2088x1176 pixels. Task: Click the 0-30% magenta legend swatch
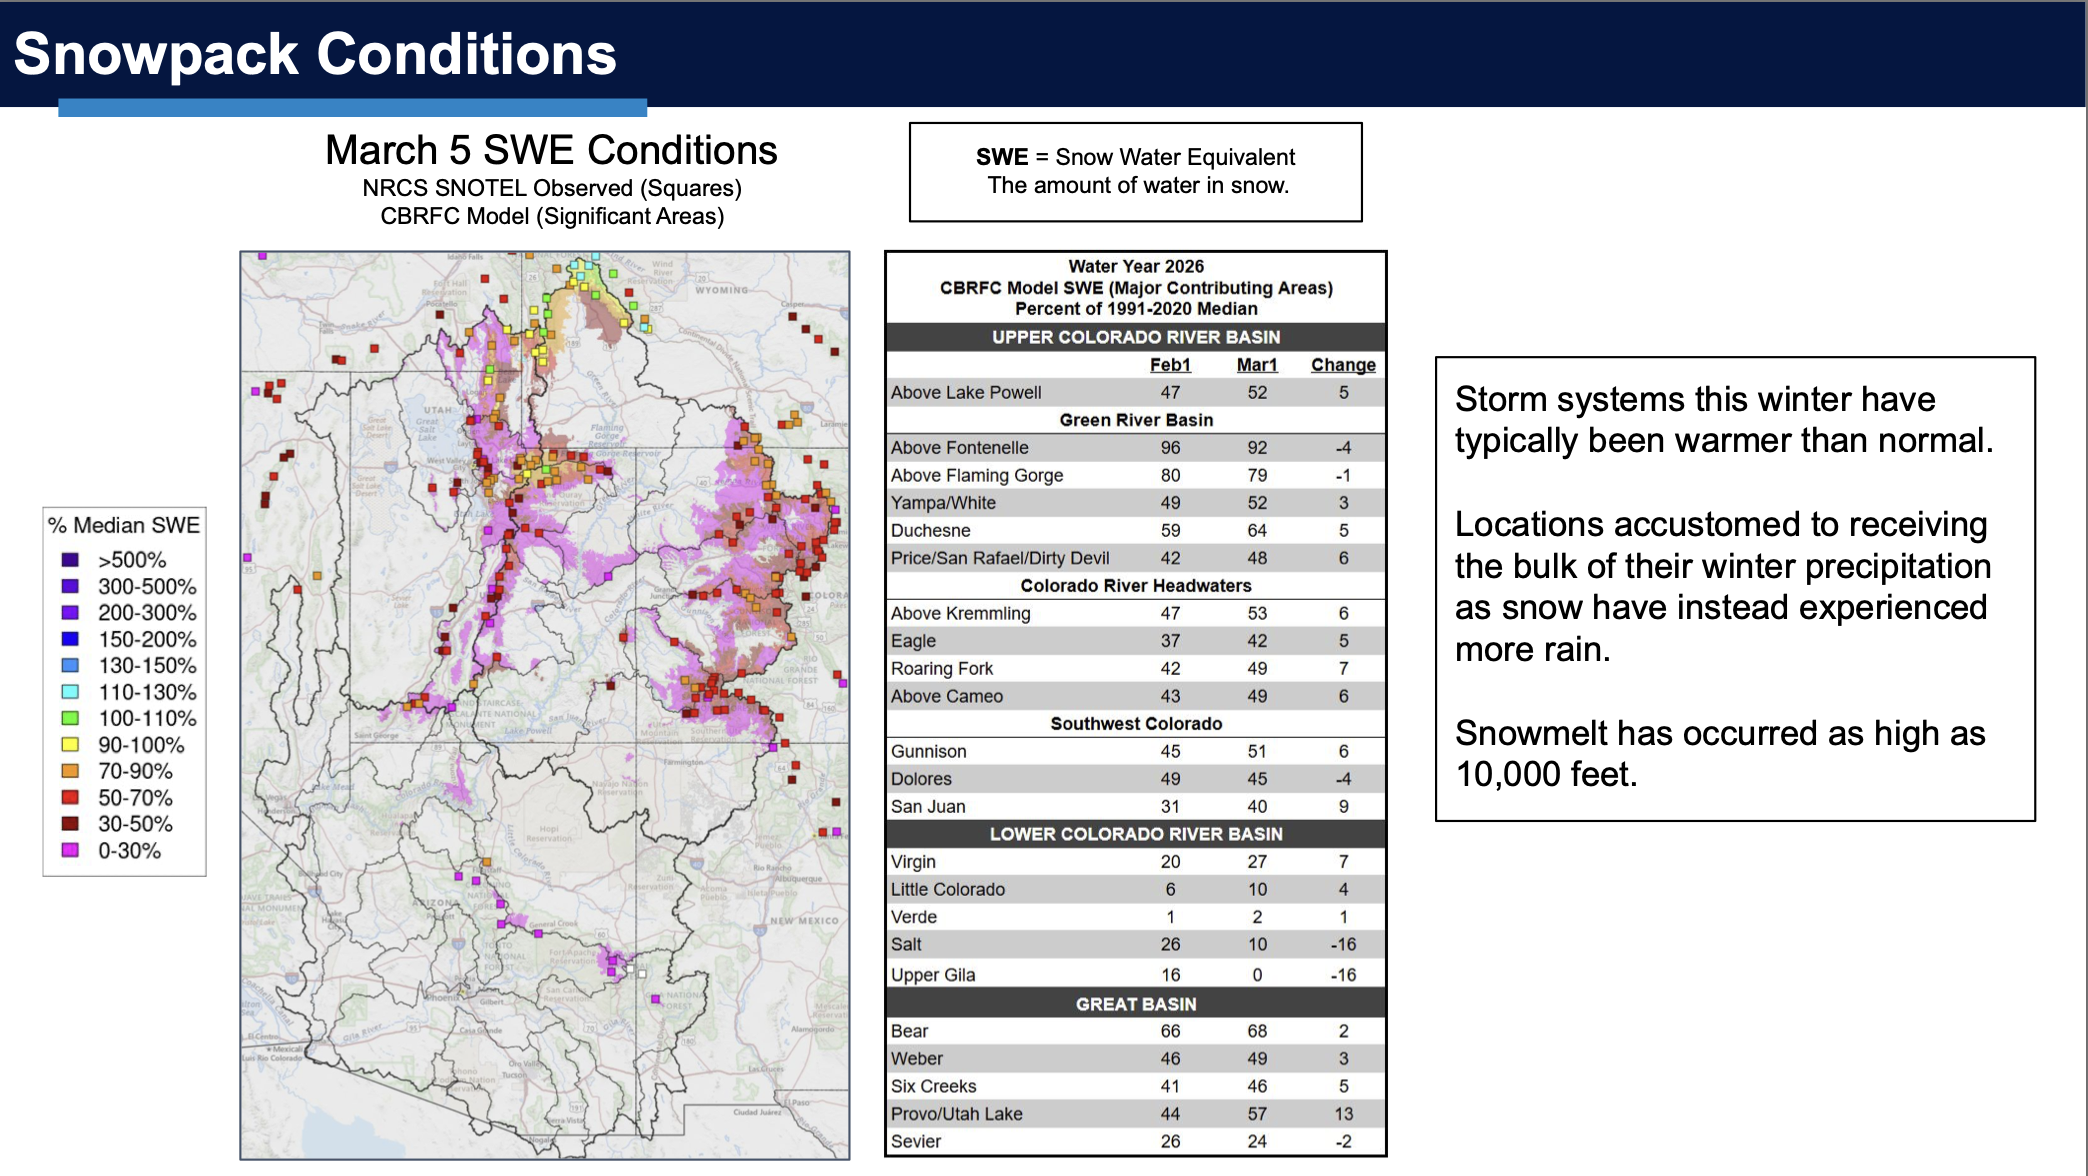[70, 851]
